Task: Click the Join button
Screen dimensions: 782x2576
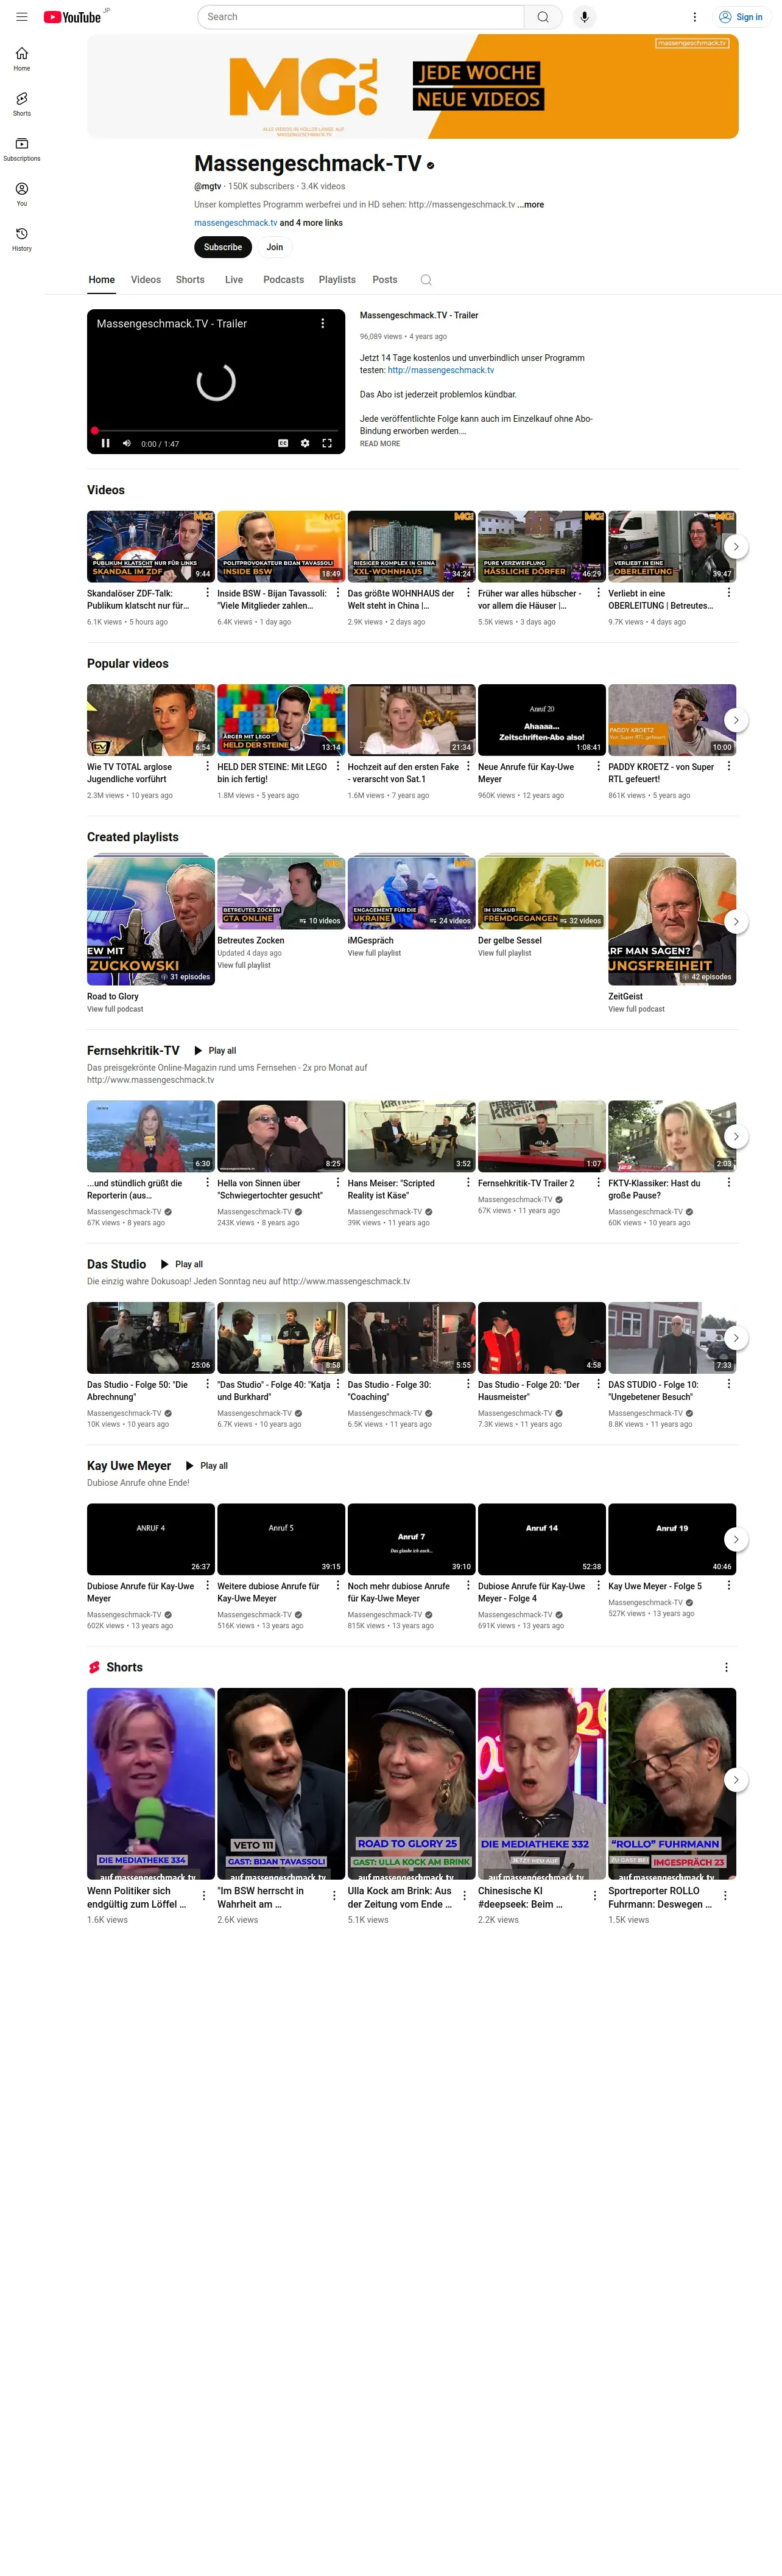Action: point(275,247)
